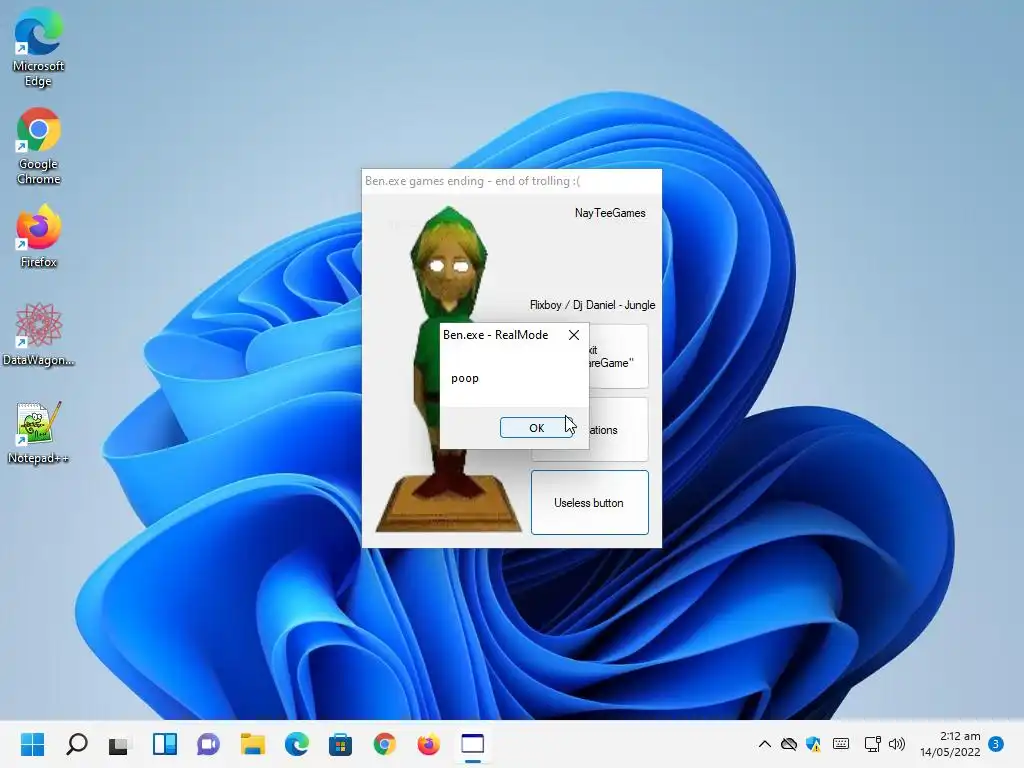Open Google Chrome desktop shortcut
Screen dimensions: 1024x768
click(39, 146)
